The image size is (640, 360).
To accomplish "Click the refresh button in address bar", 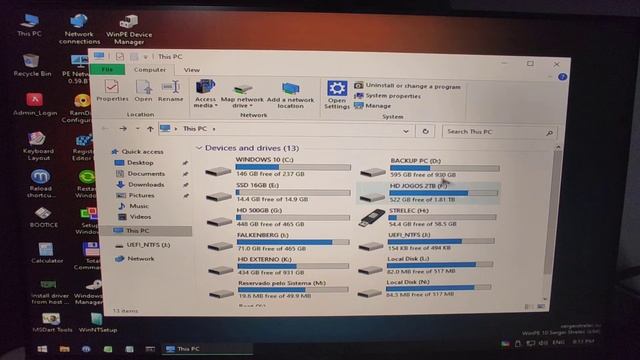I will [x=425, y=131].
